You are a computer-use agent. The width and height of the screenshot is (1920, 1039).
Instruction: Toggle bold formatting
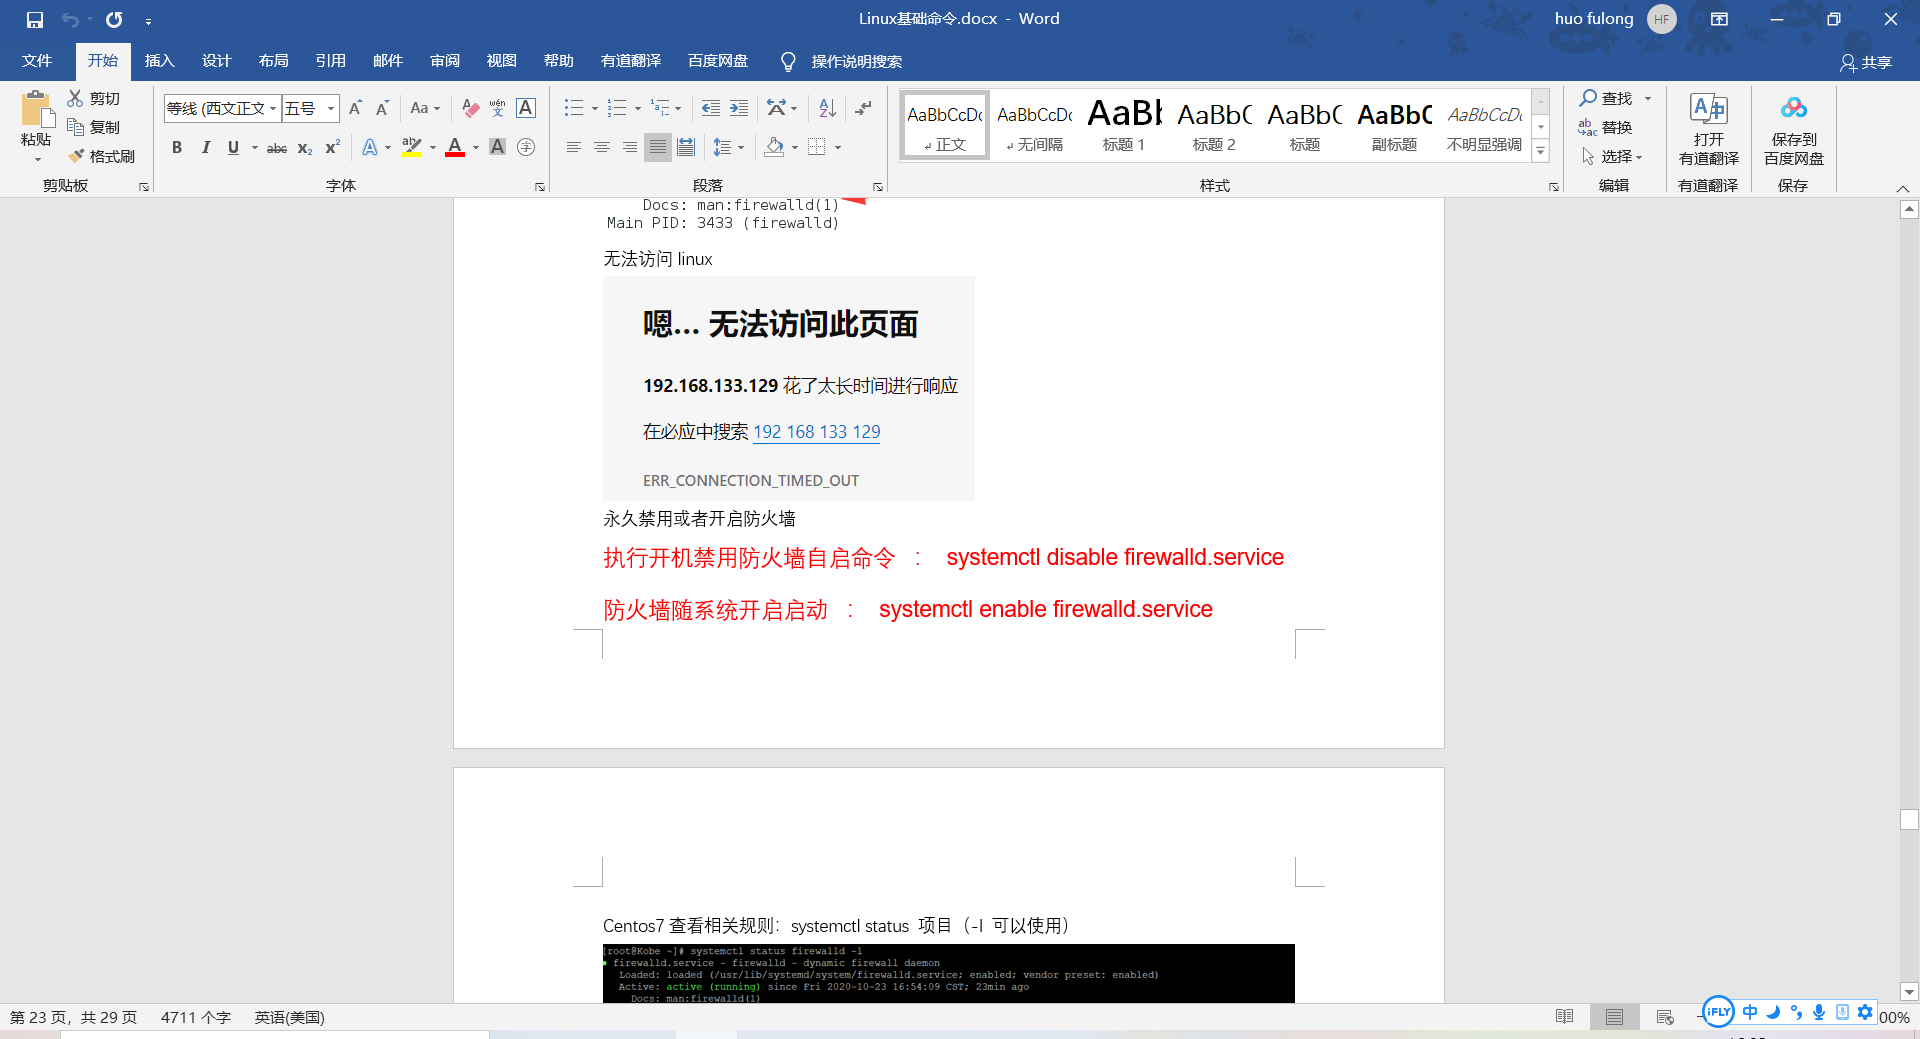click(177, 147)
